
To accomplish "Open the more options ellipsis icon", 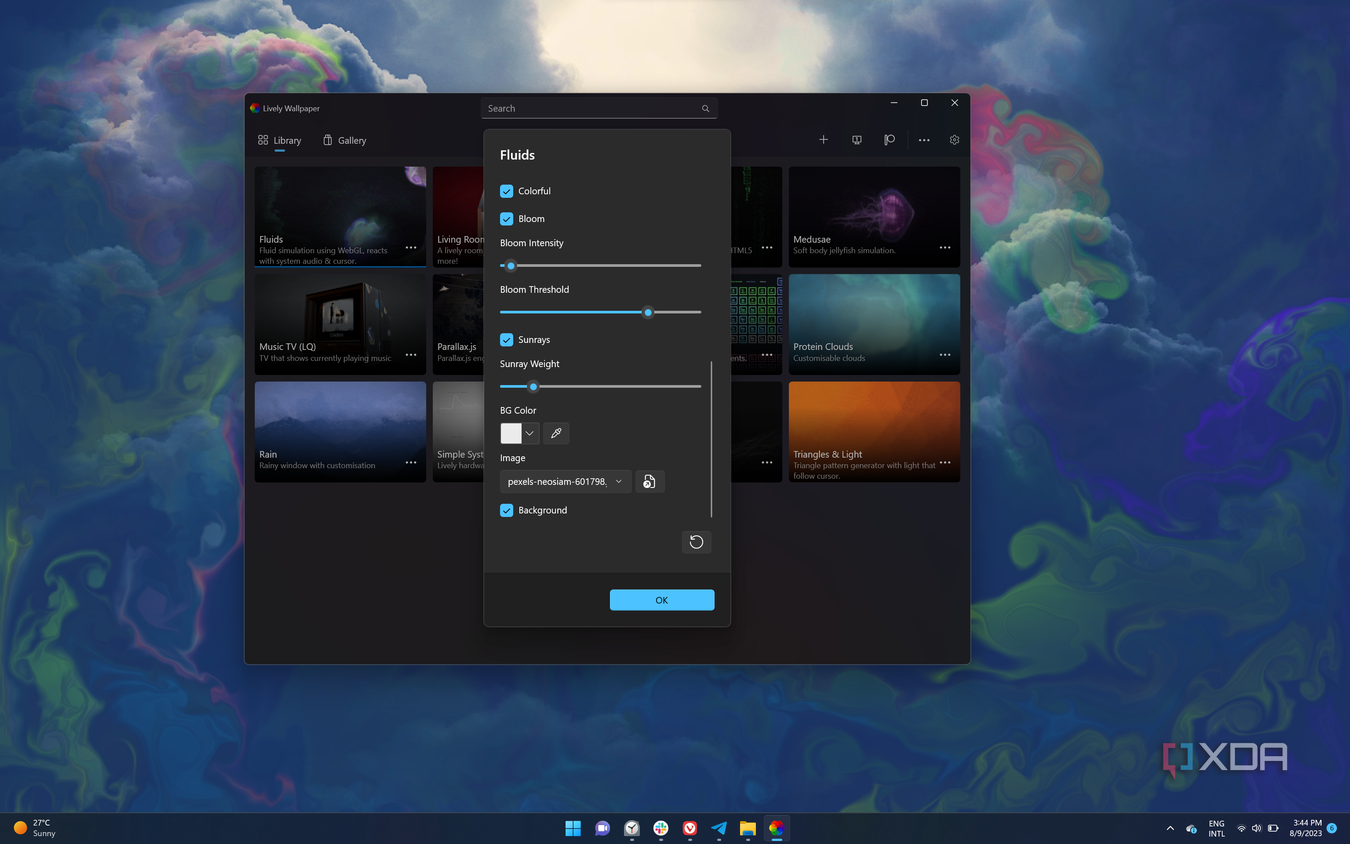I will click(x=923, y=140).
